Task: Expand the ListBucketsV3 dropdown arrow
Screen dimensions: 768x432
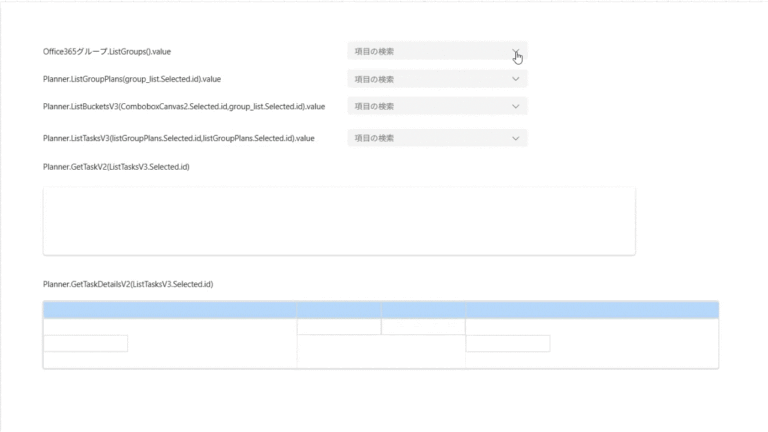Action: click(516, 106)
